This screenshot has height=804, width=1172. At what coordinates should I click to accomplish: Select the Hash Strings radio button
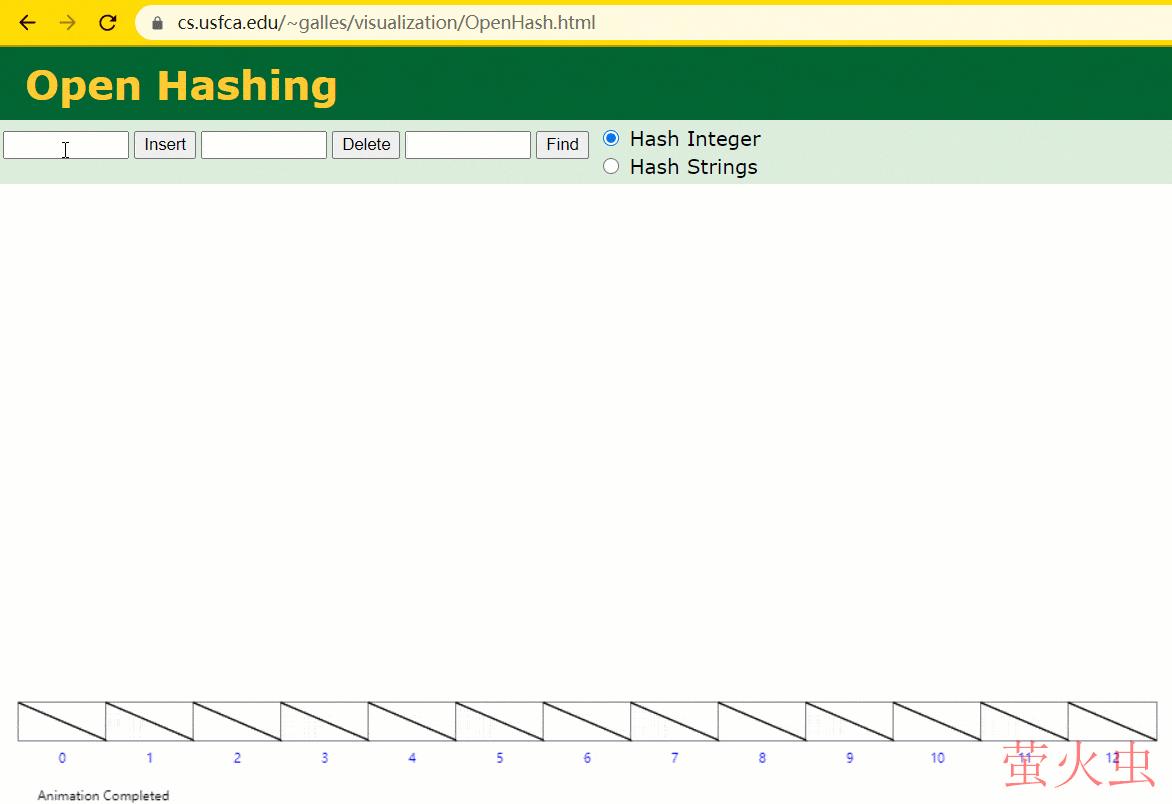pyautogui.click(x=611, y=166)
